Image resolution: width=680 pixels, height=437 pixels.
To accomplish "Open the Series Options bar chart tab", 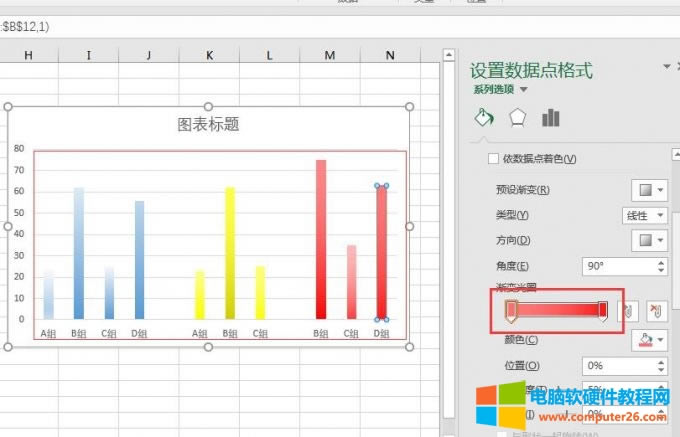I will tap(550, 118).
